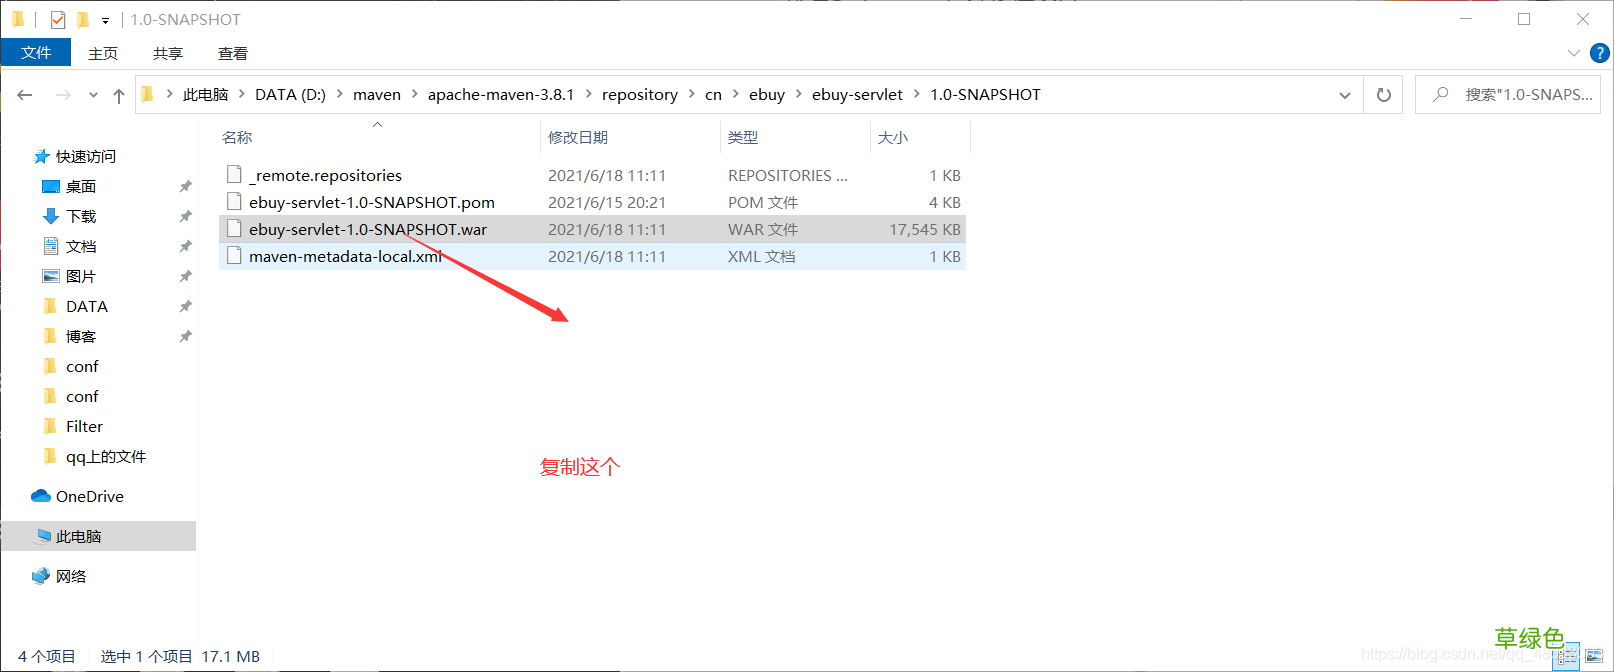
Task: Toggle pin beside the 下载 folder
Action: click(x=185, y=217)
